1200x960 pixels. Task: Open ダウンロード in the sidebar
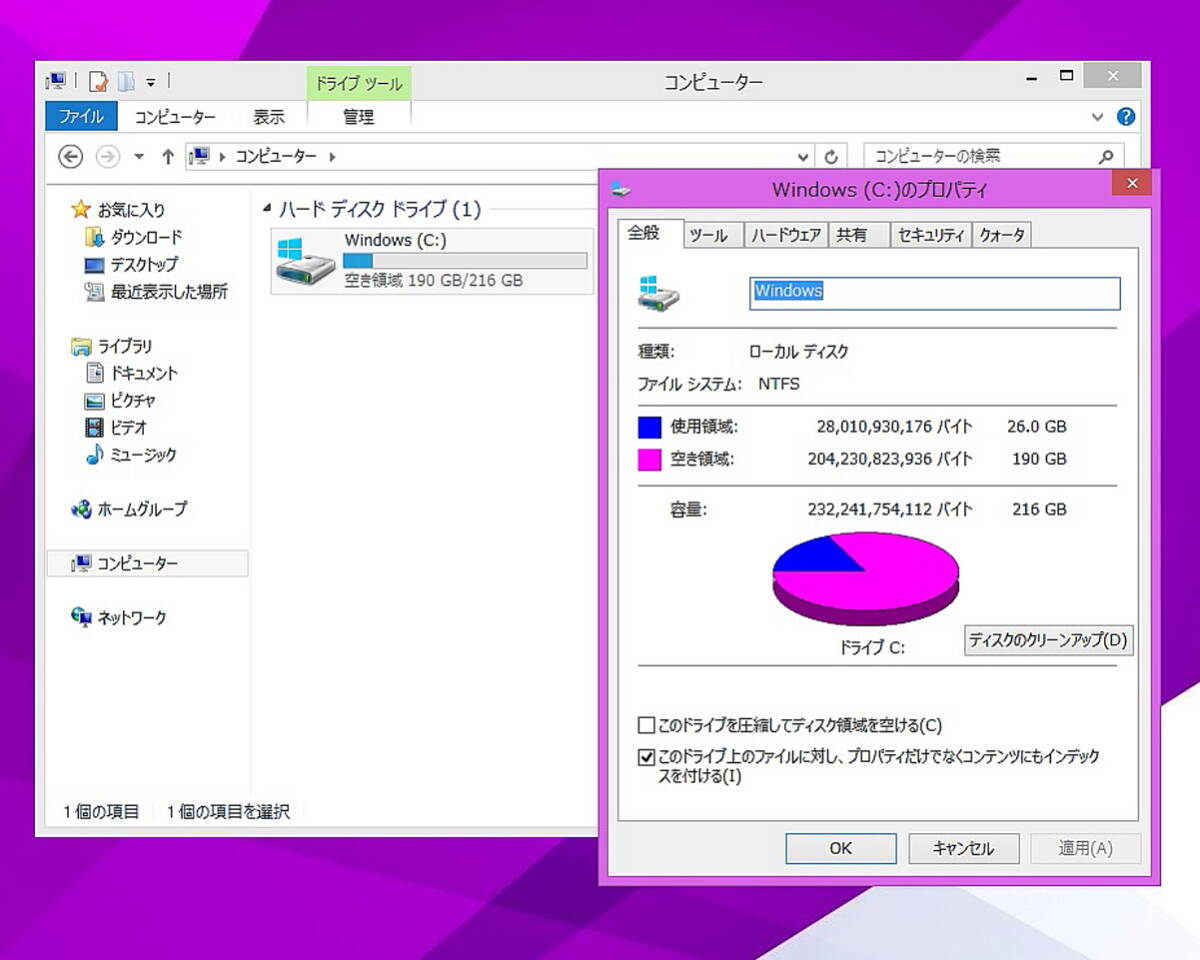coord(145,238)
